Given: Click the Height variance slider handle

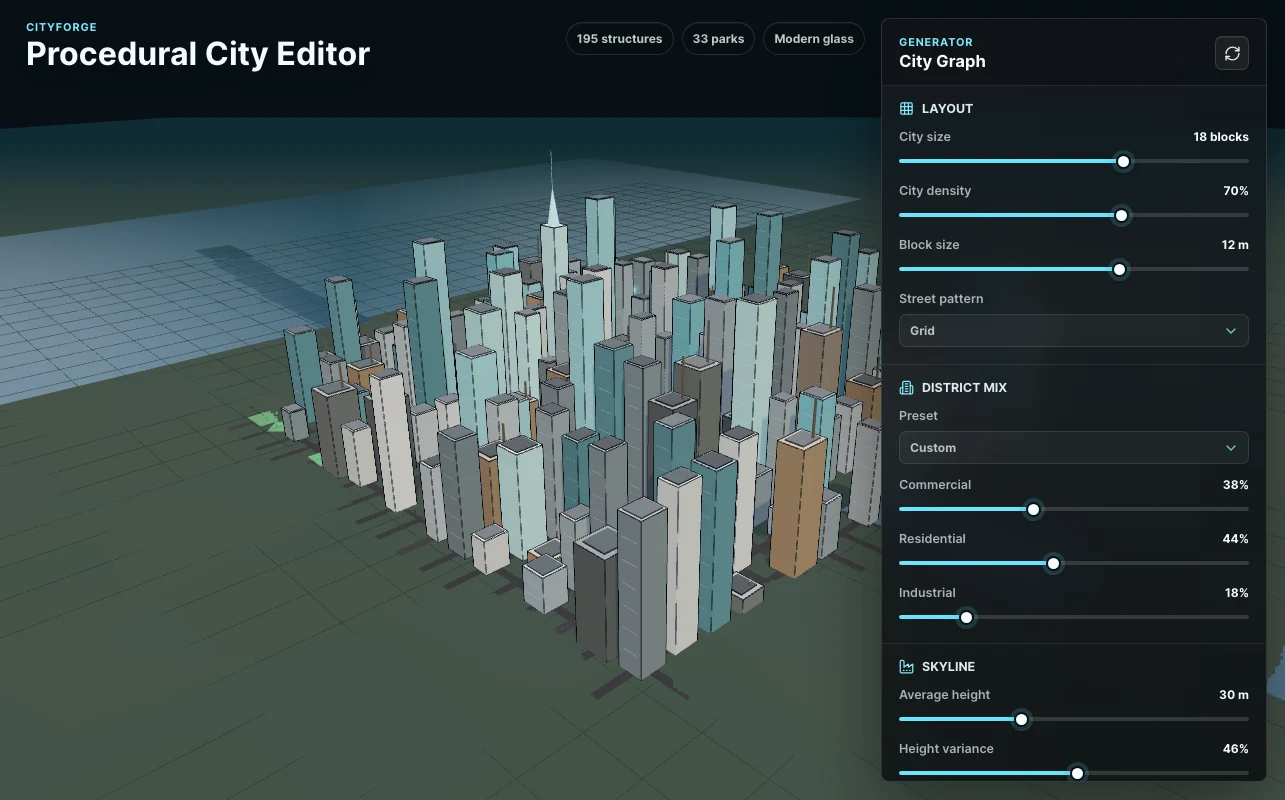Looking at the screenshot, I should pyautogui.click(x=1077, y=773).
